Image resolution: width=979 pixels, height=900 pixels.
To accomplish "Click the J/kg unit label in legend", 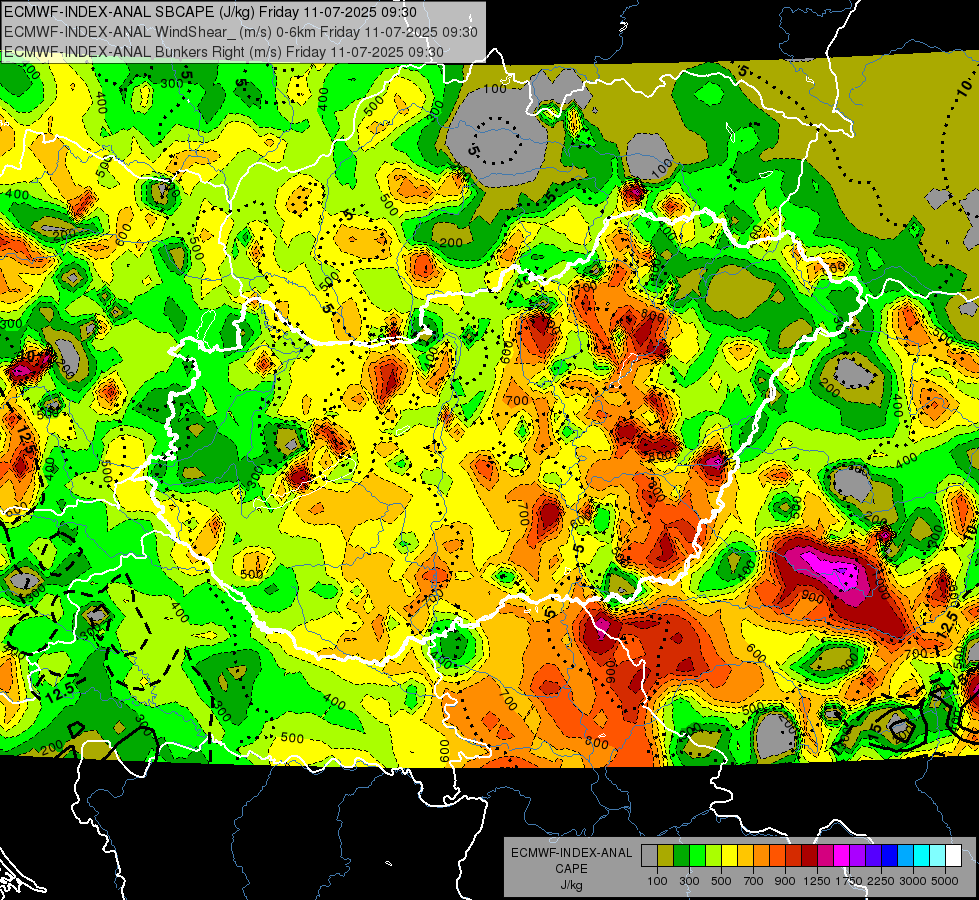I will [x=571, y=885].
